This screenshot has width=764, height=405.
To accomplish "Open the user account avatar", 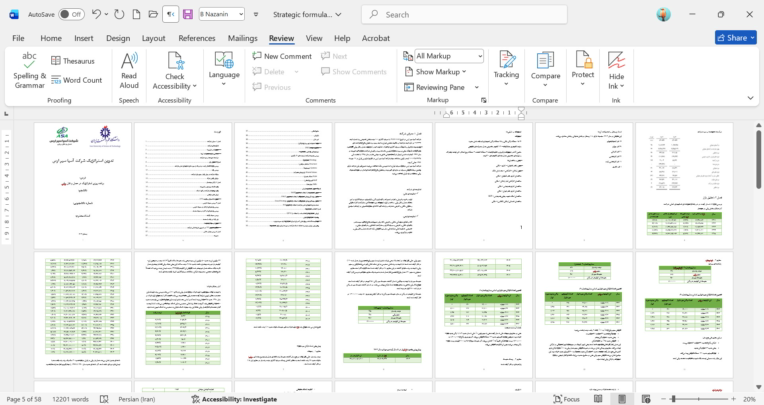I will pos(663,14).
